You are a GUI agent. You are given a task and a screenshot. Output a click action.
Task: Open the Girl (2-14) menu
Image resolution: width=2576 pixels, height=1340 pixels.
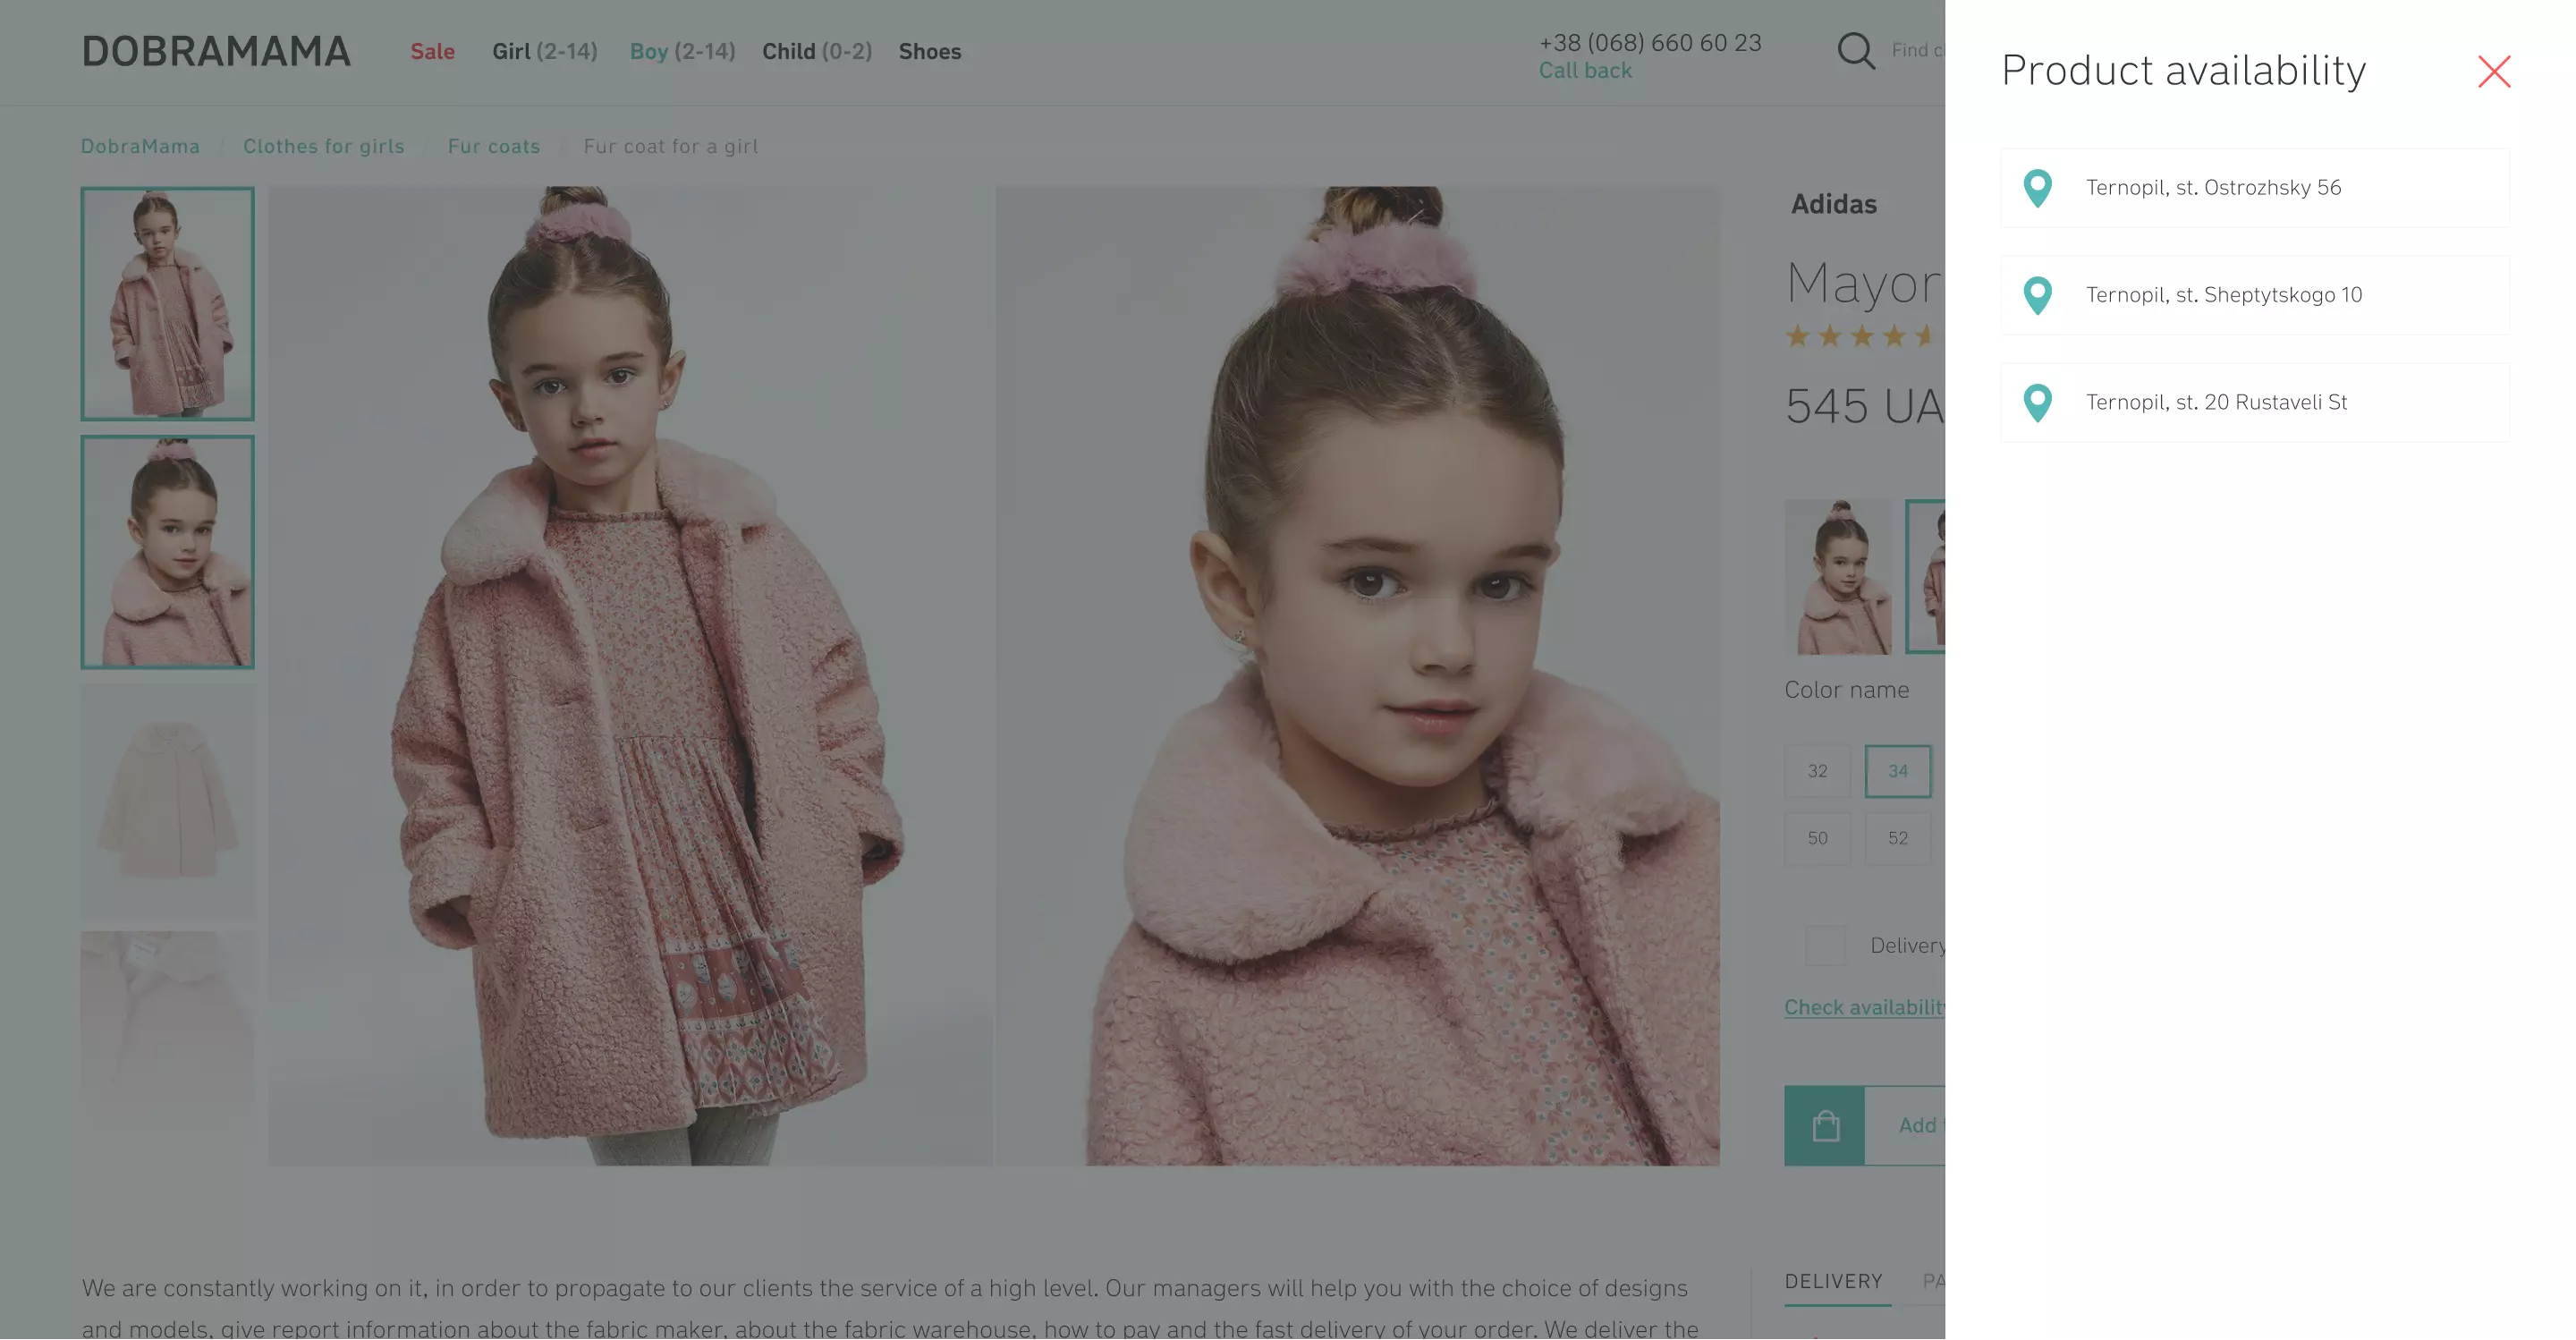pyautogui.click(x=544, y=51)
